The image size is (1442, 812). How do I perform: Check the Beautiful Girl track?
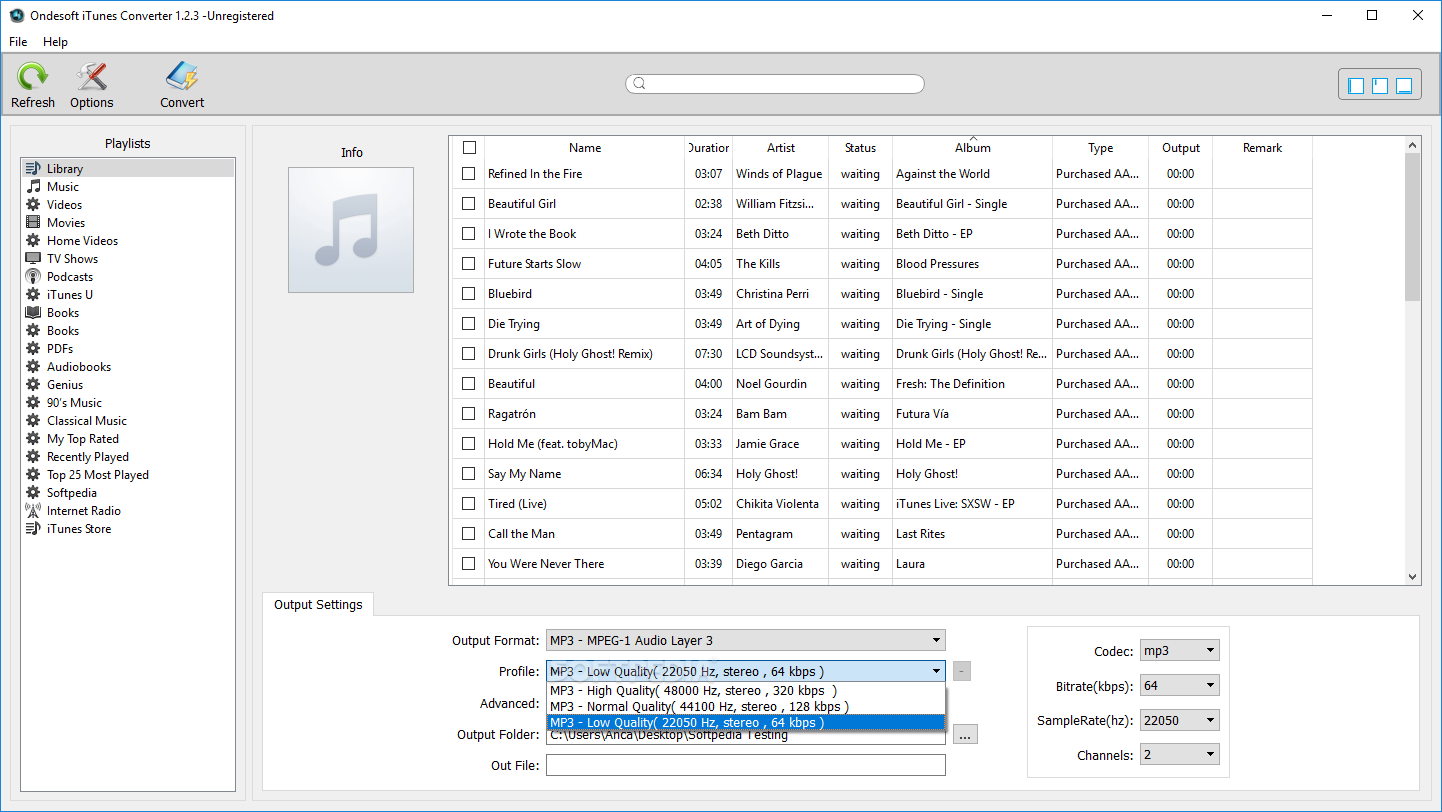(x=468, y=204)
